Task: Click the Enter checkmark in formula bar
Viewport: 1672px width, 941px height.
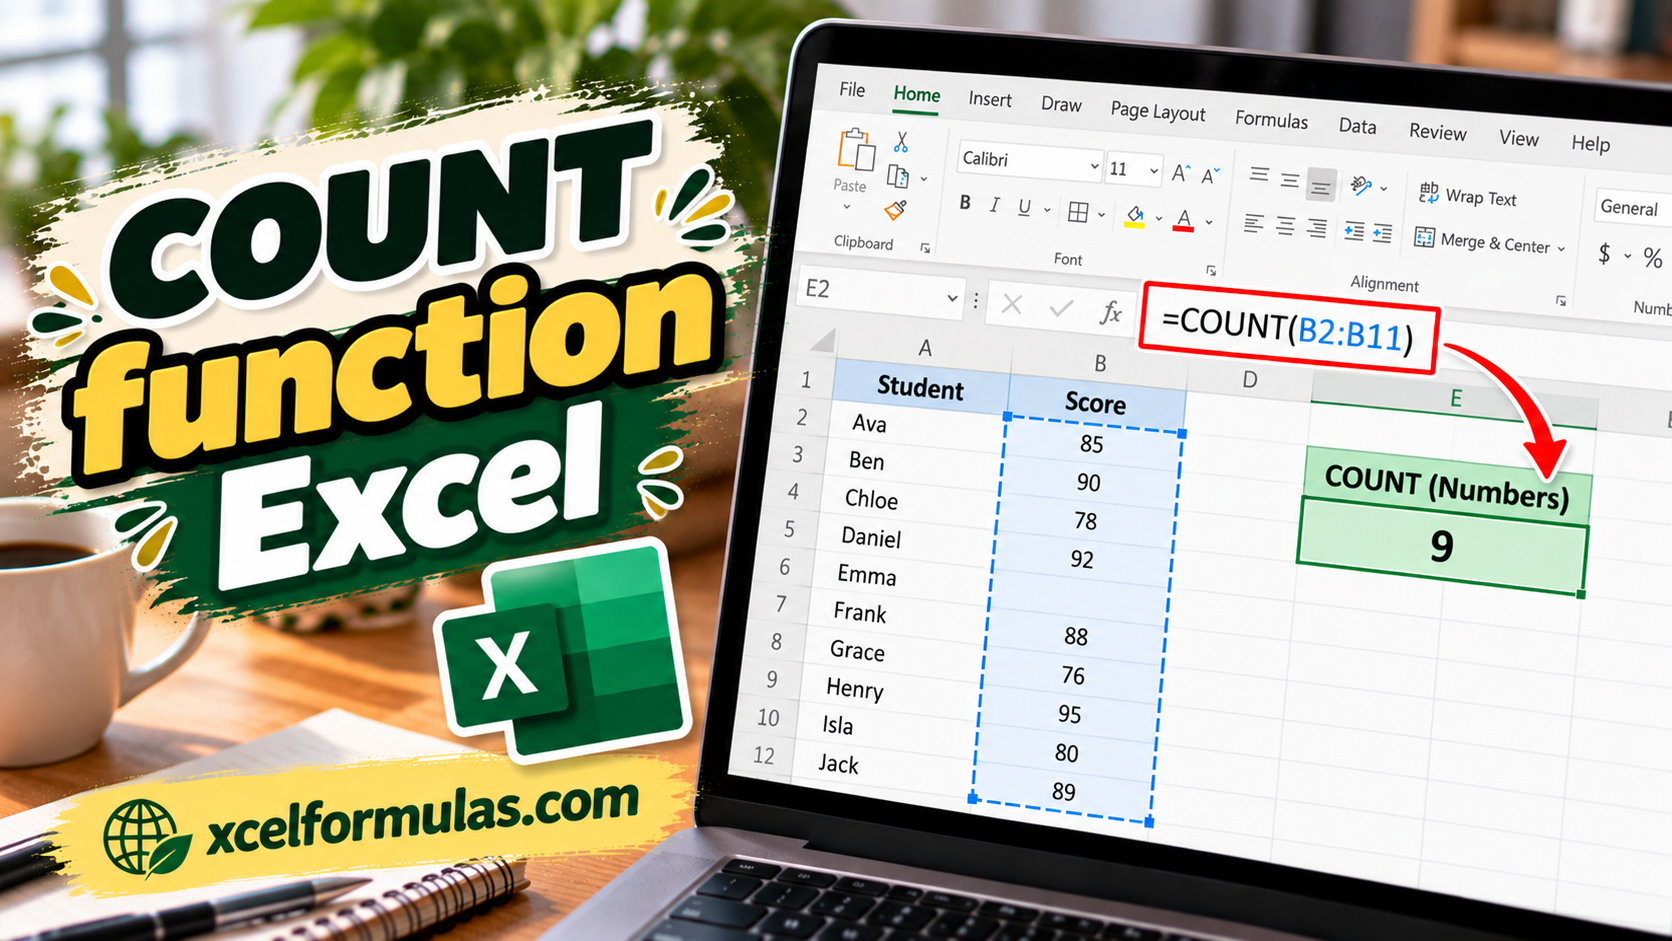Action: point(1061,309)
